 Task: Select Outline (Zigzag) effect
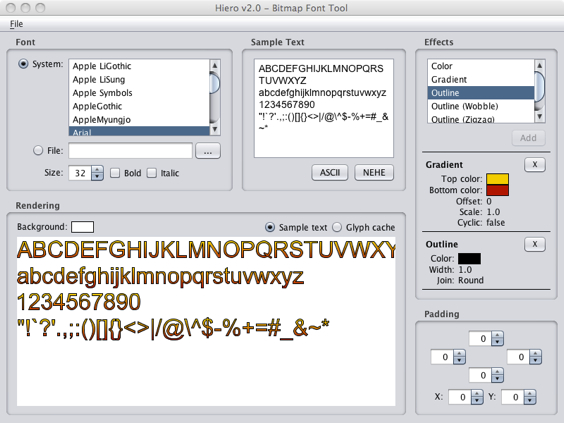(481, 118)
